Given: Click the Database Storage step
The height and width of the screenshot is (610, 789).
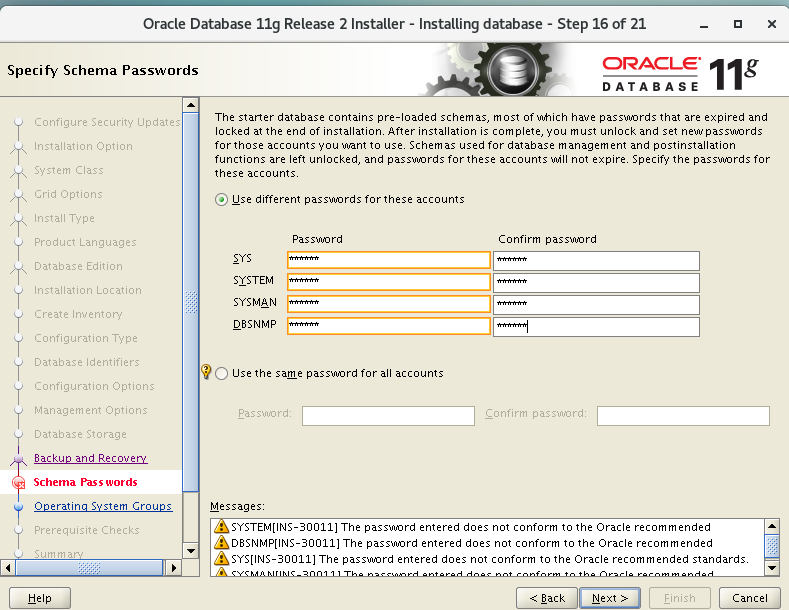Looking at the screenshot, I should [81, 434].
